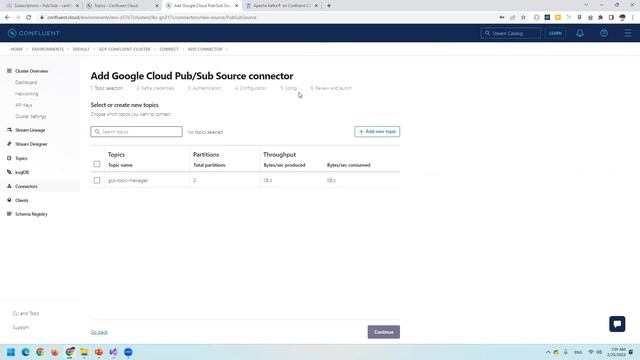Click the LEARN button in header
Screen dimensions: 640x360
(x=555, y=33)
